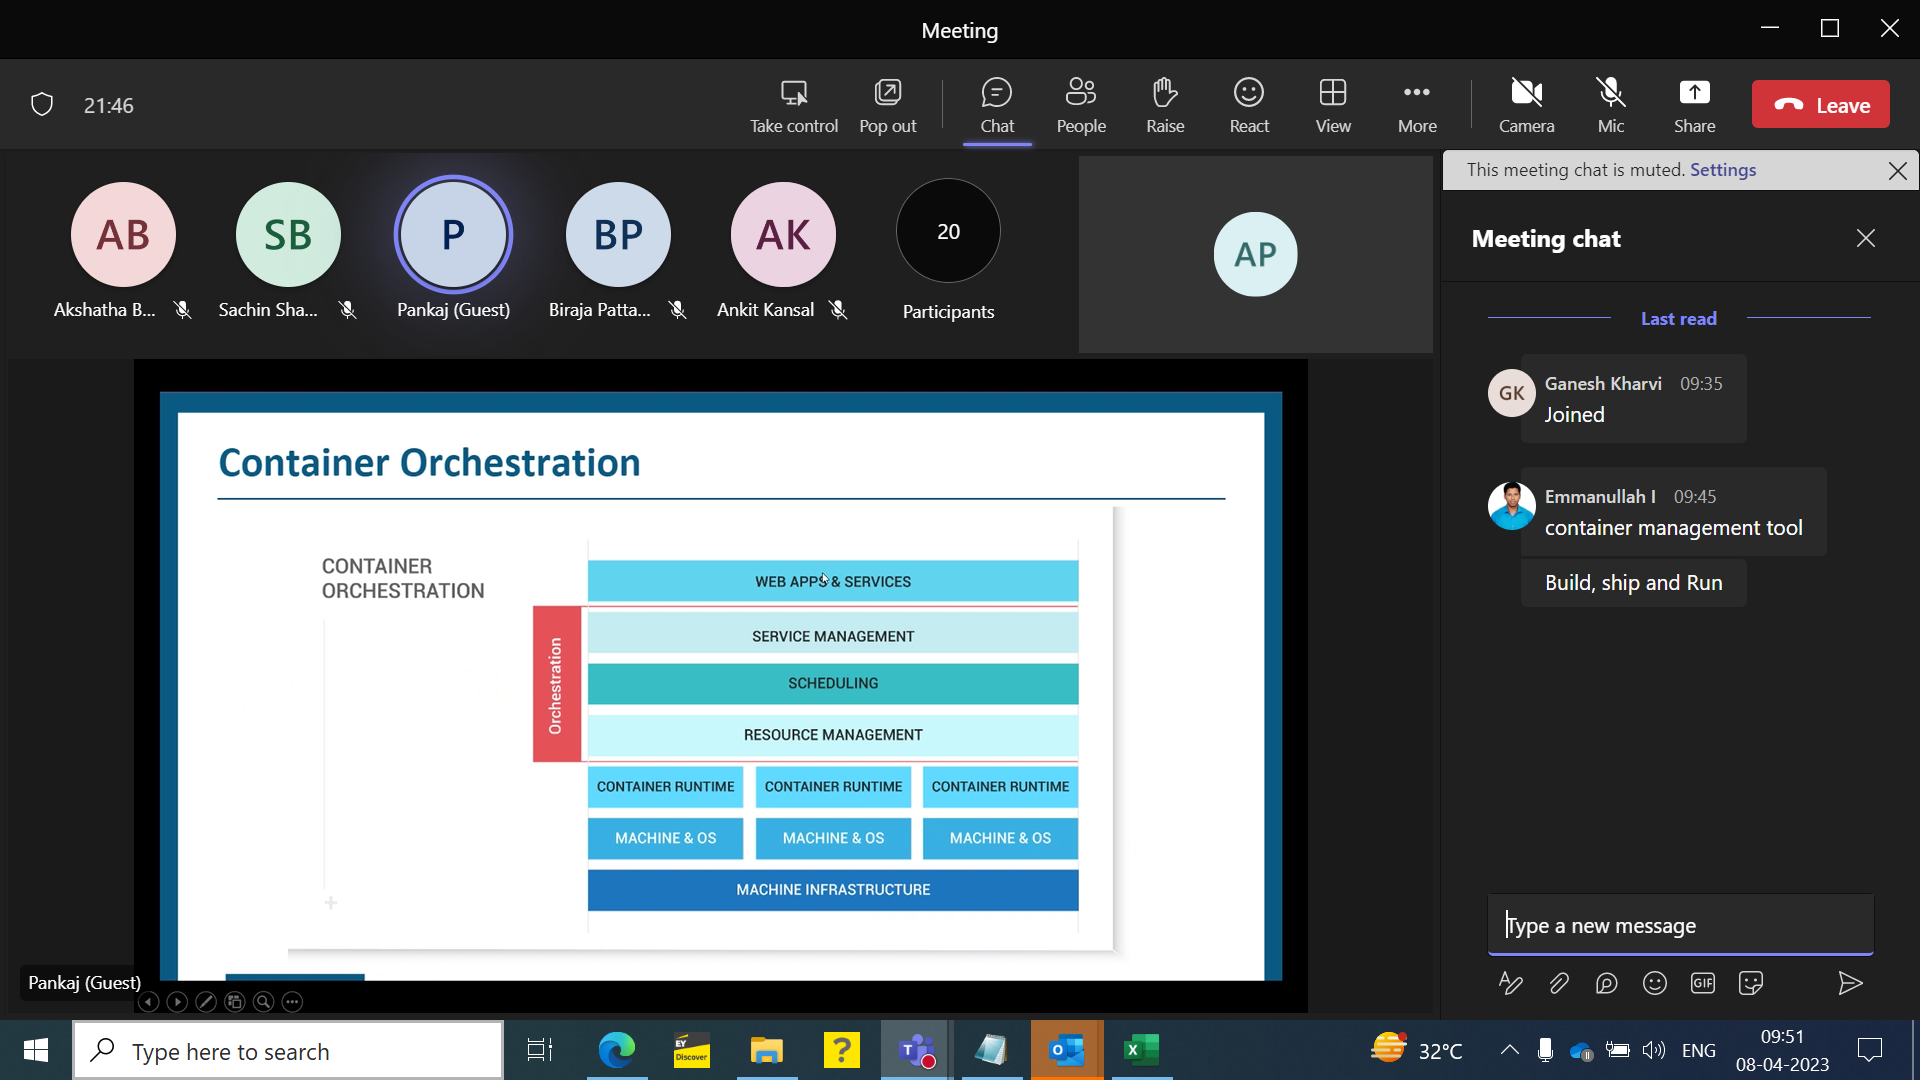
Task: Click Emmanullah I's profile picture in chat
Action: (1511, 506)
